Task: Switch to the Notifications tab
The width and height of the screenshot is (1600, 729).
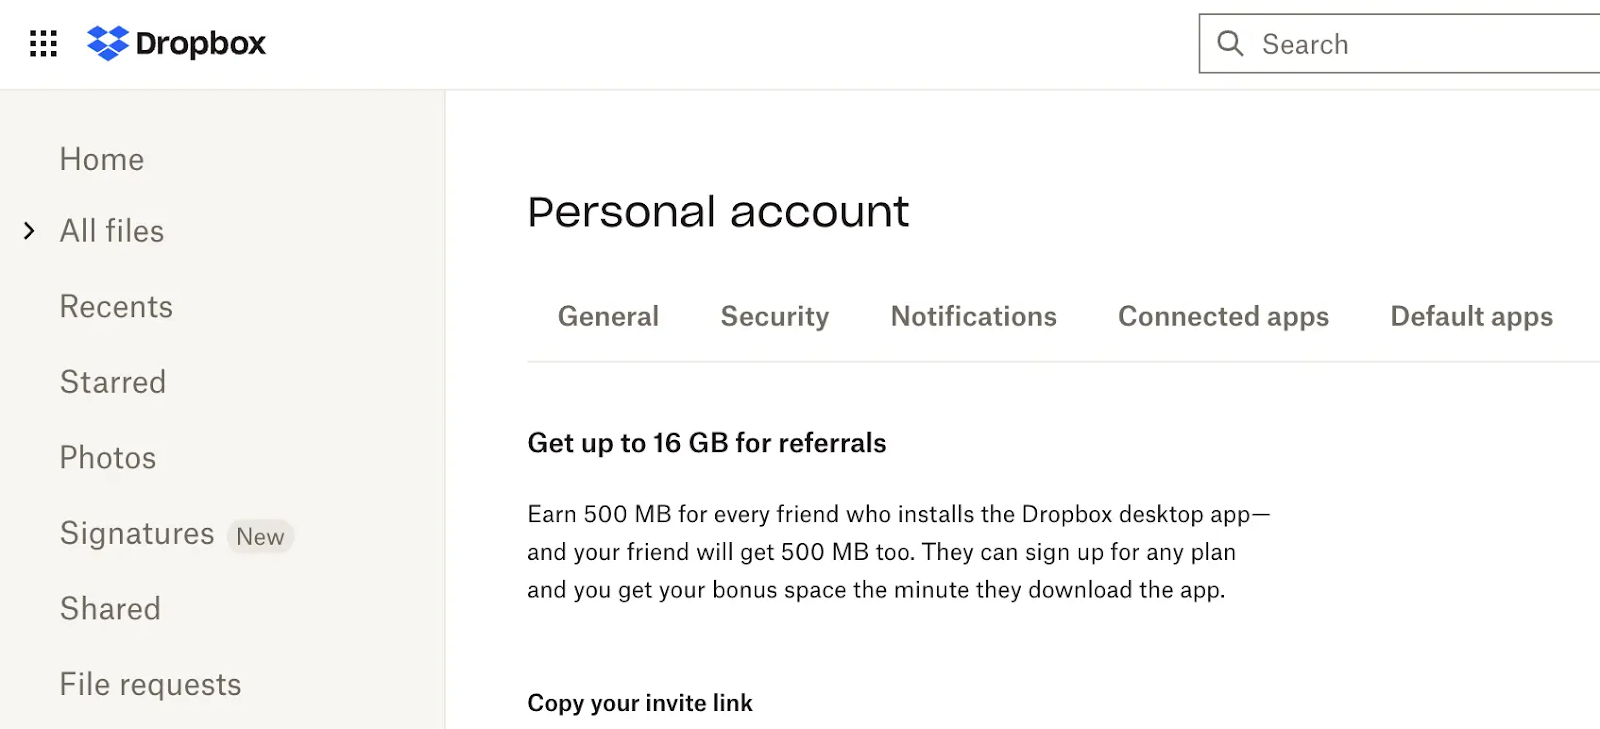Action: 972,316
